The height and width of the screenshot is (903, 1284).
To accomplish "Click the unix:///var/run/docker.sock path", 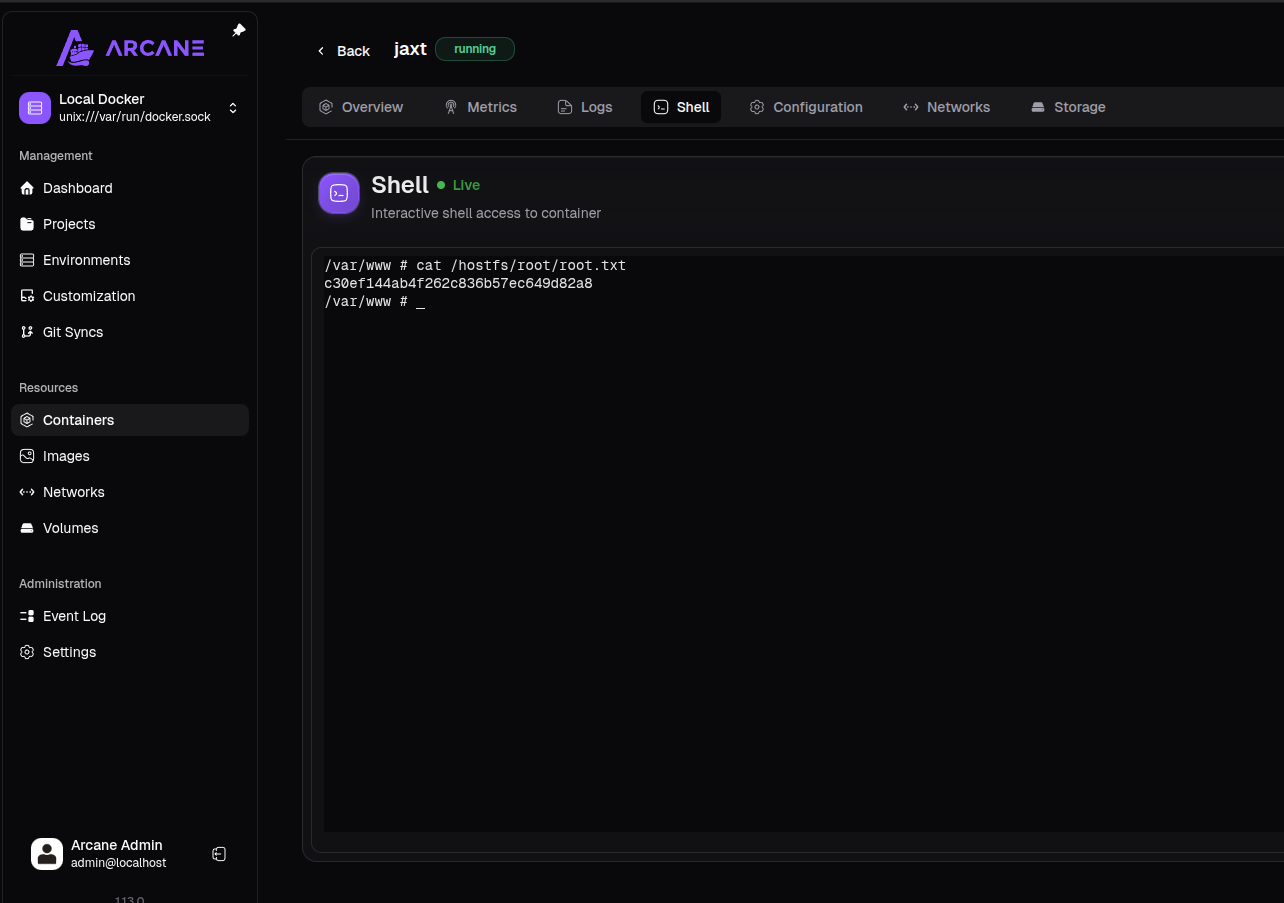I will coord(135,117).
